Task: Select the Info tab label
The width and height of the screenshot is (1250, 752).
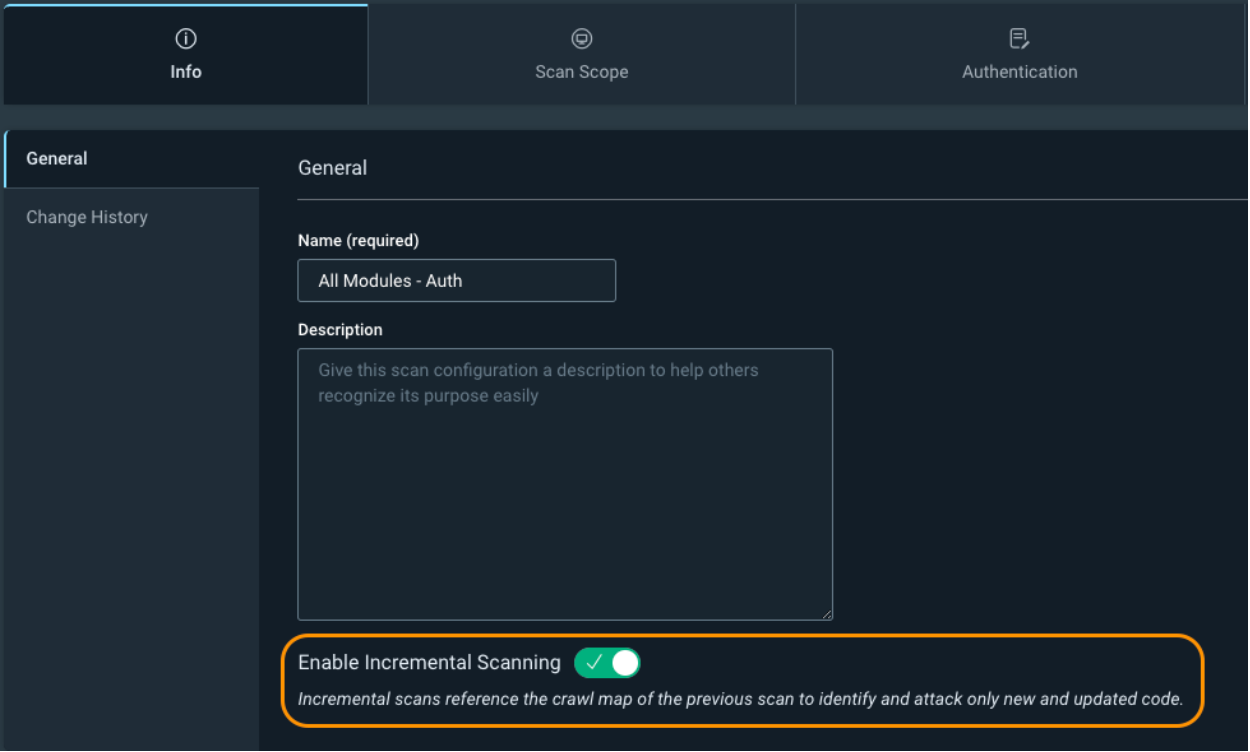Action: point(186,72)
